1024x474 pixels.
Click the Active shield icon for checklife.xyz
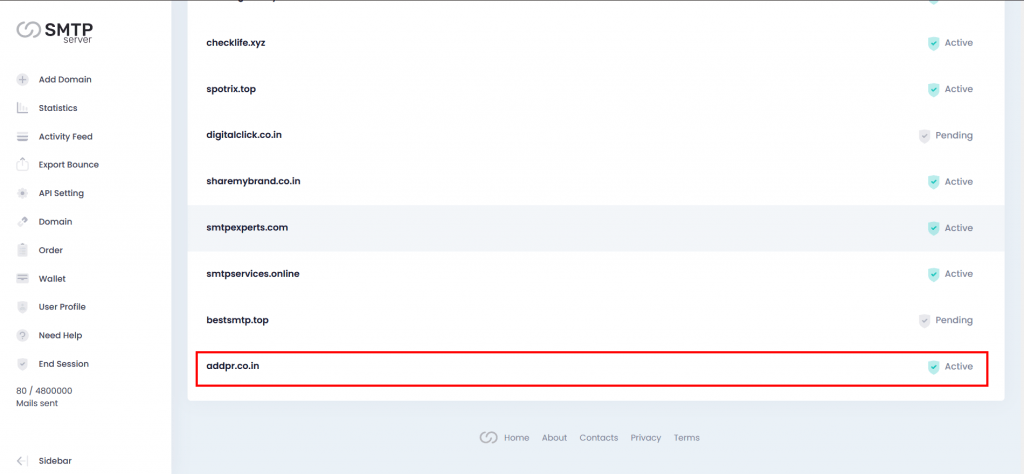click(934, 43)
